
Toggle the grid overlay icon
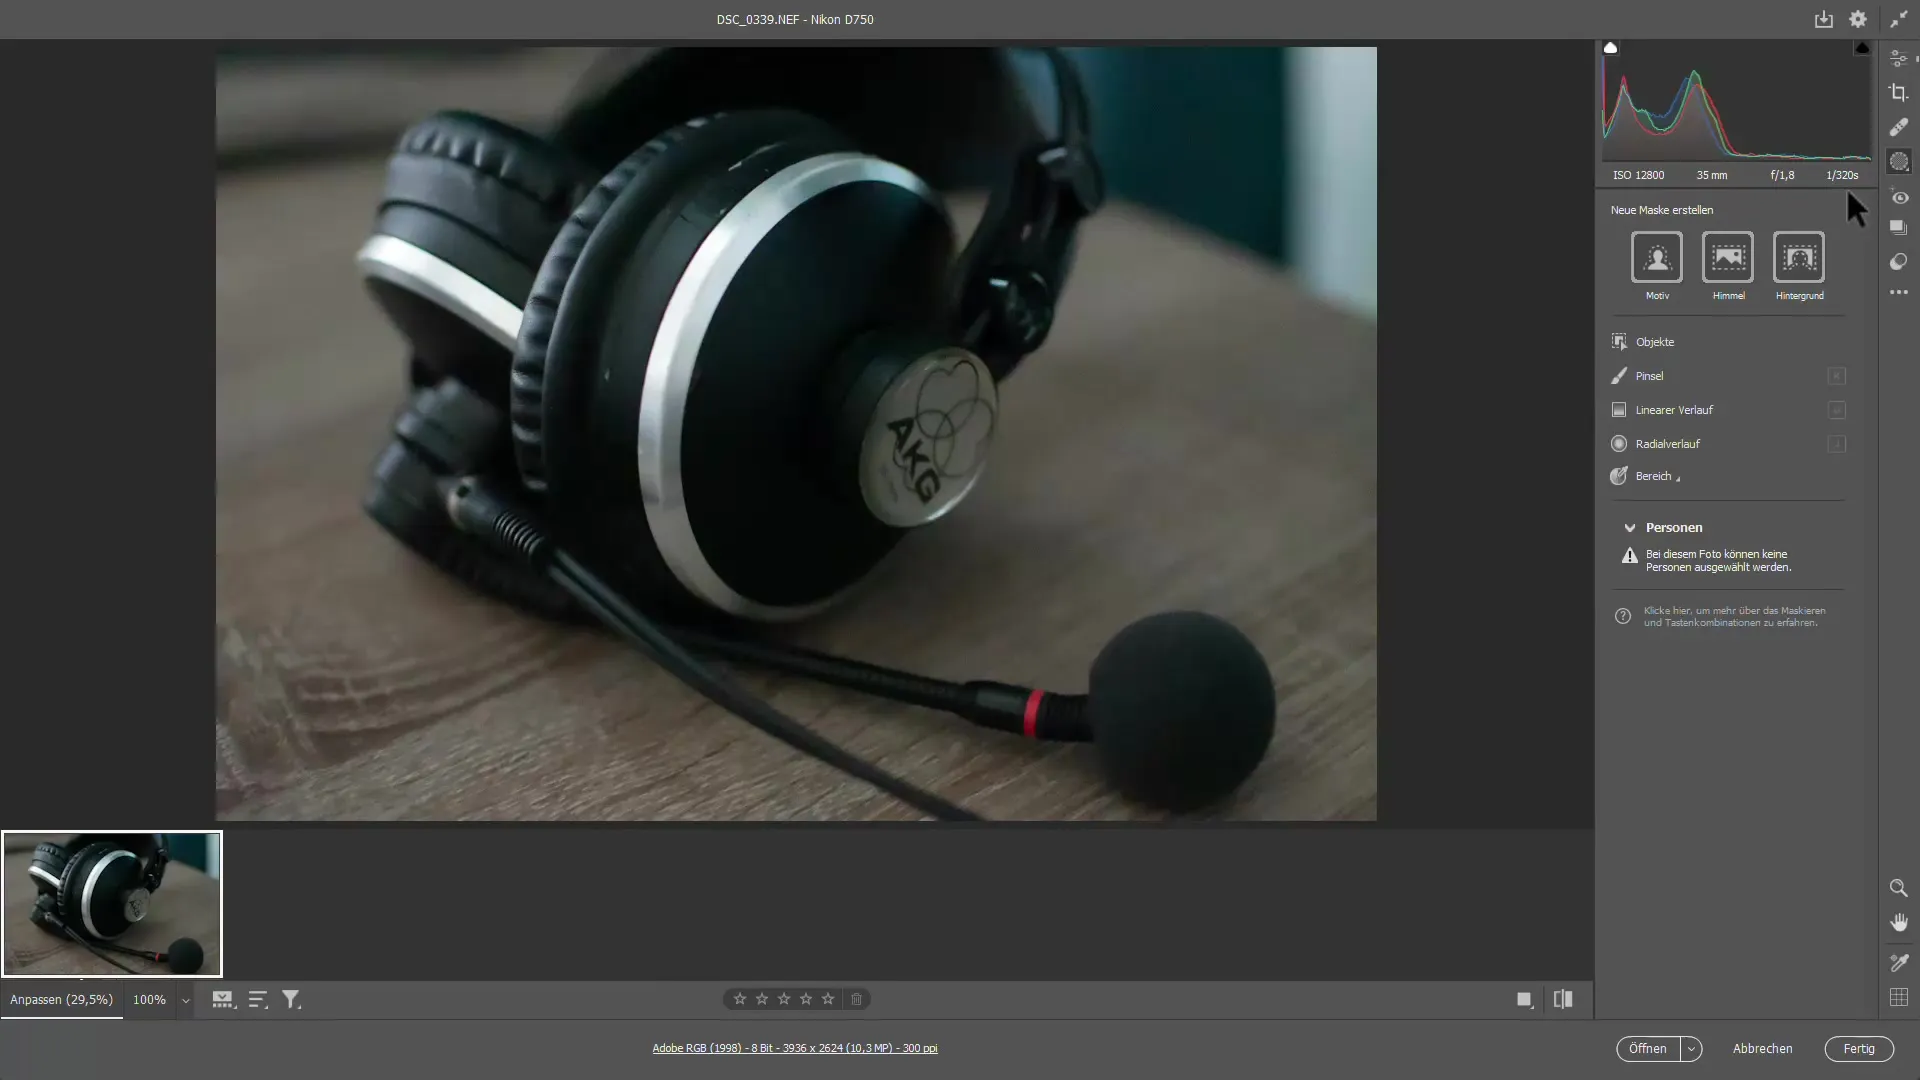1898,997
